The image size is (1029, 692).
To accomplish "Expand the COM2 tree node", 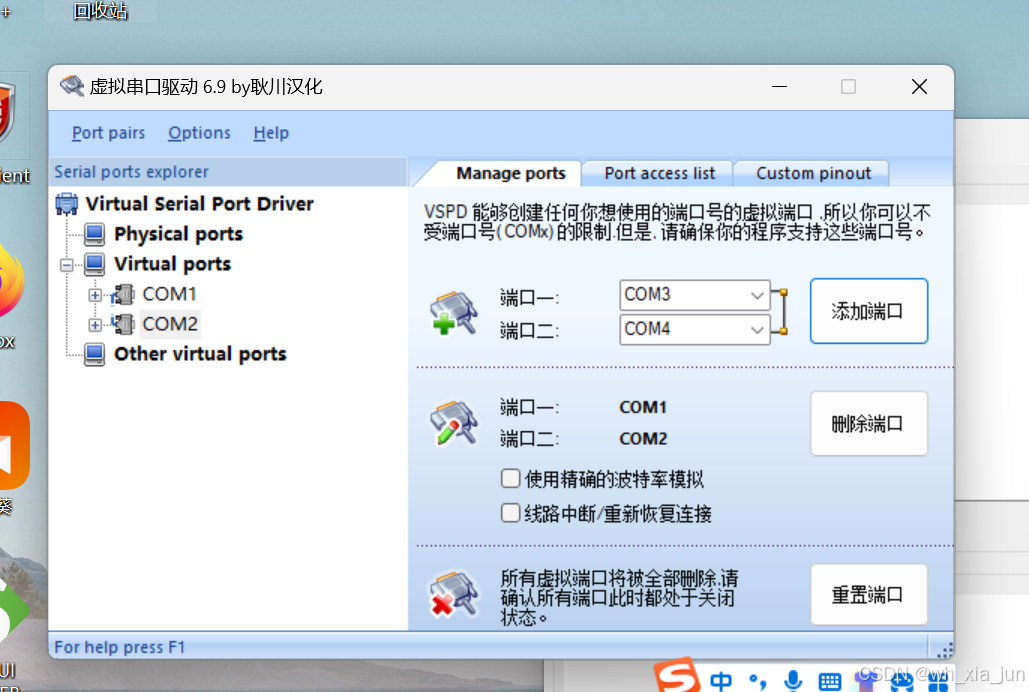I will (x=95, y=325).
